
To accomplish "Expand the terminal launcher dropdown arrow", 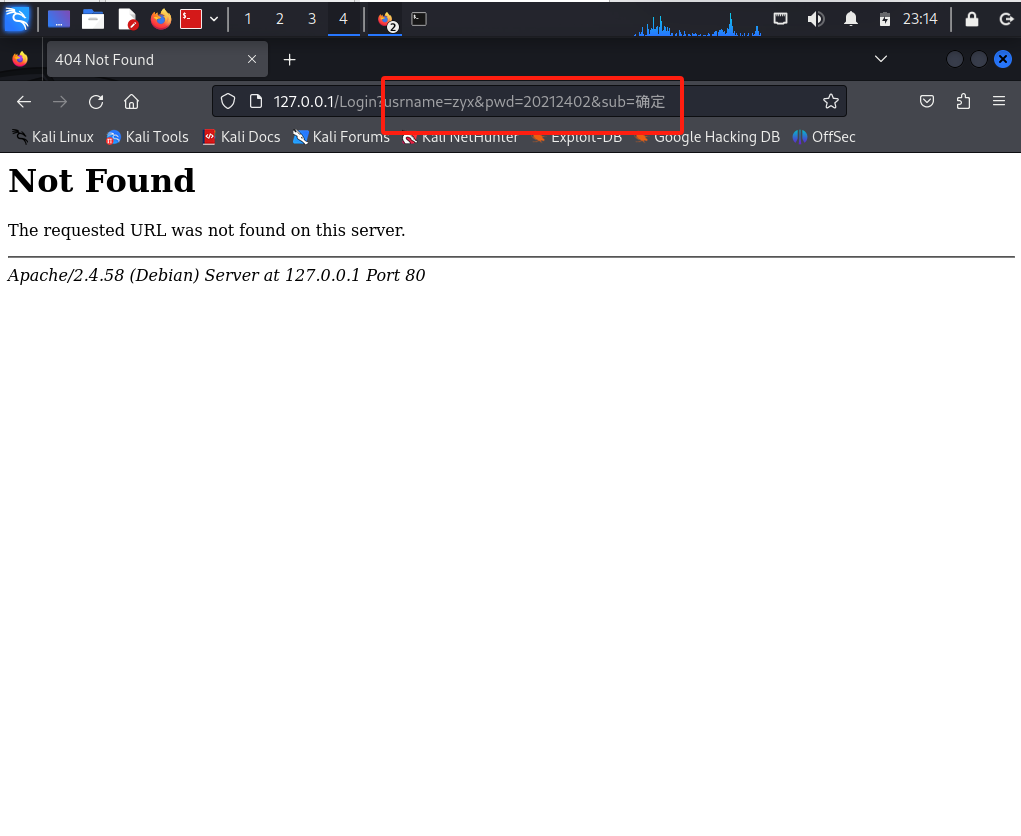I will [214, 19].
